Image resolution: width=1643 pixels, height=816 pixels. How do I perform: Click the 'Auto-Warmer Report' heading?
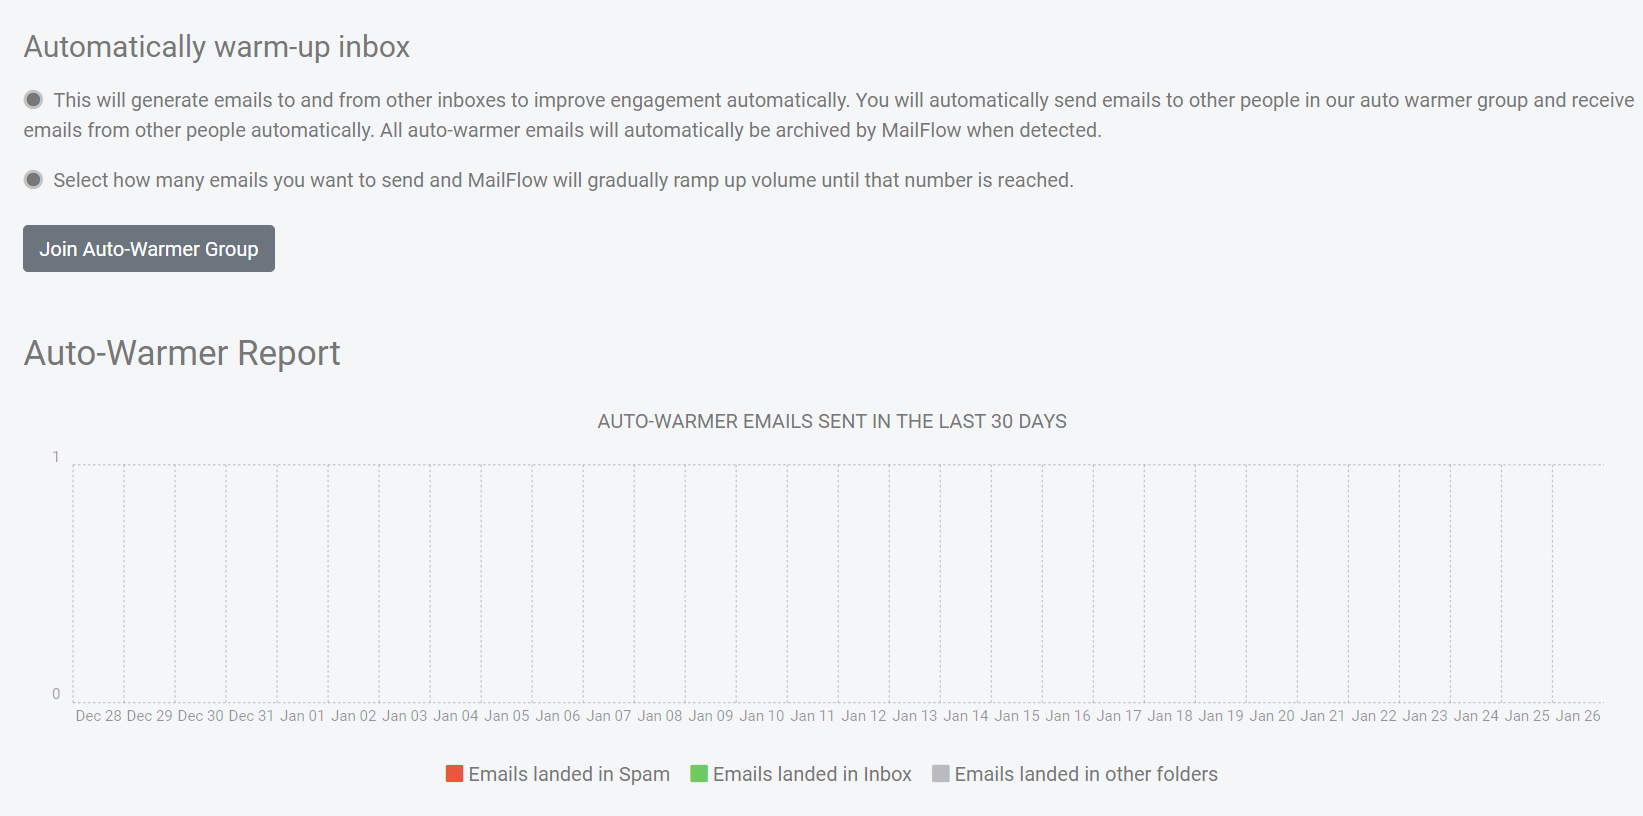click(x=182, y=353)
